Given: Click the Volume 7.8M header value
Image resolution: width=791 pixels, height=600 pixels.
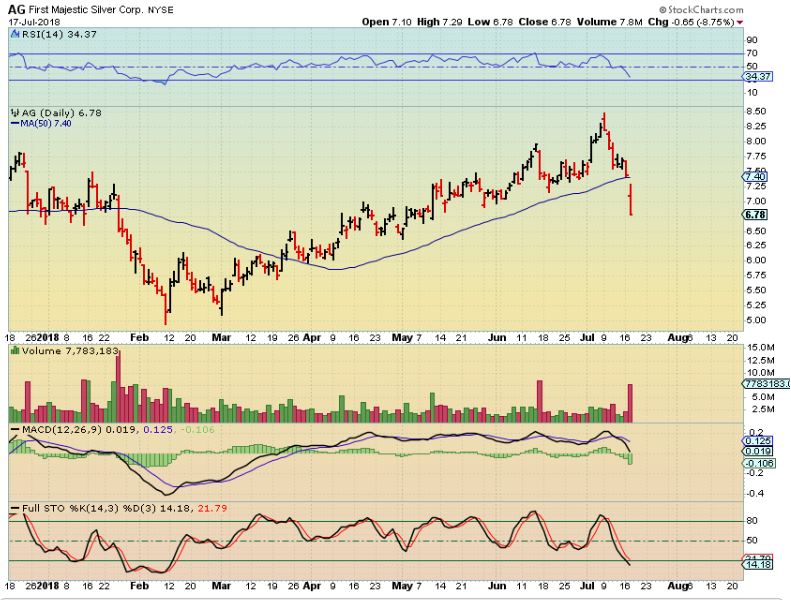Looking at the screenshot, I should [610, 22].
